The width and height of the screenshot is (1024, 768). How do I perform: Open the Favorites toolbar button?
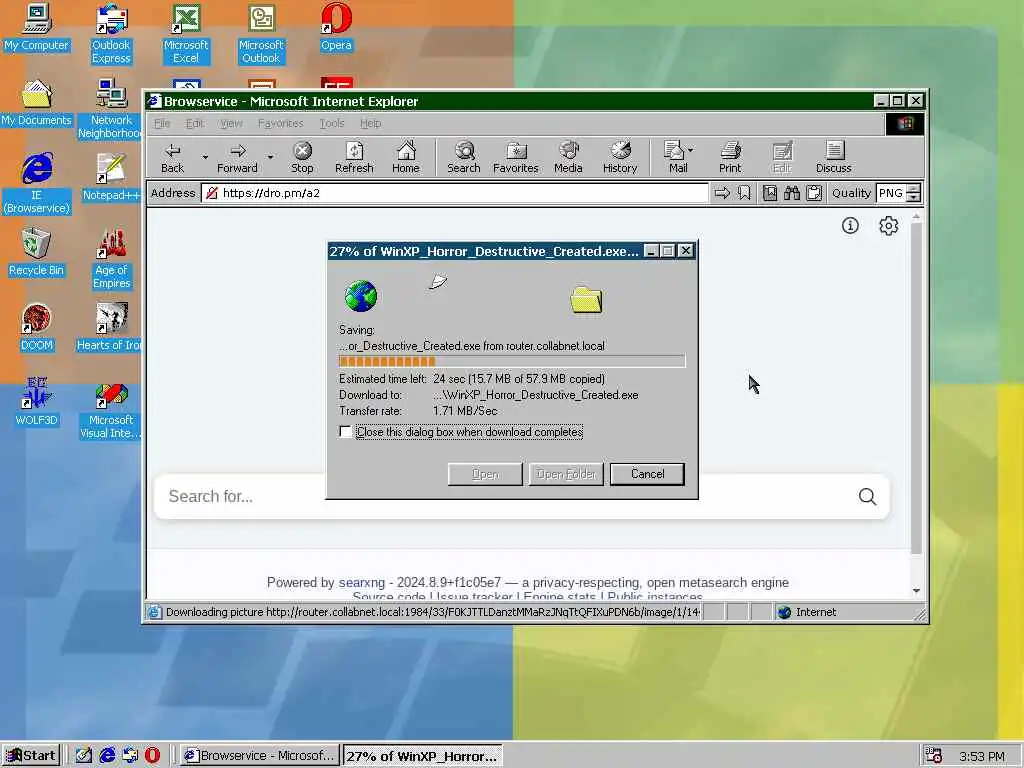pyautogui.click(x=515, y=158)
